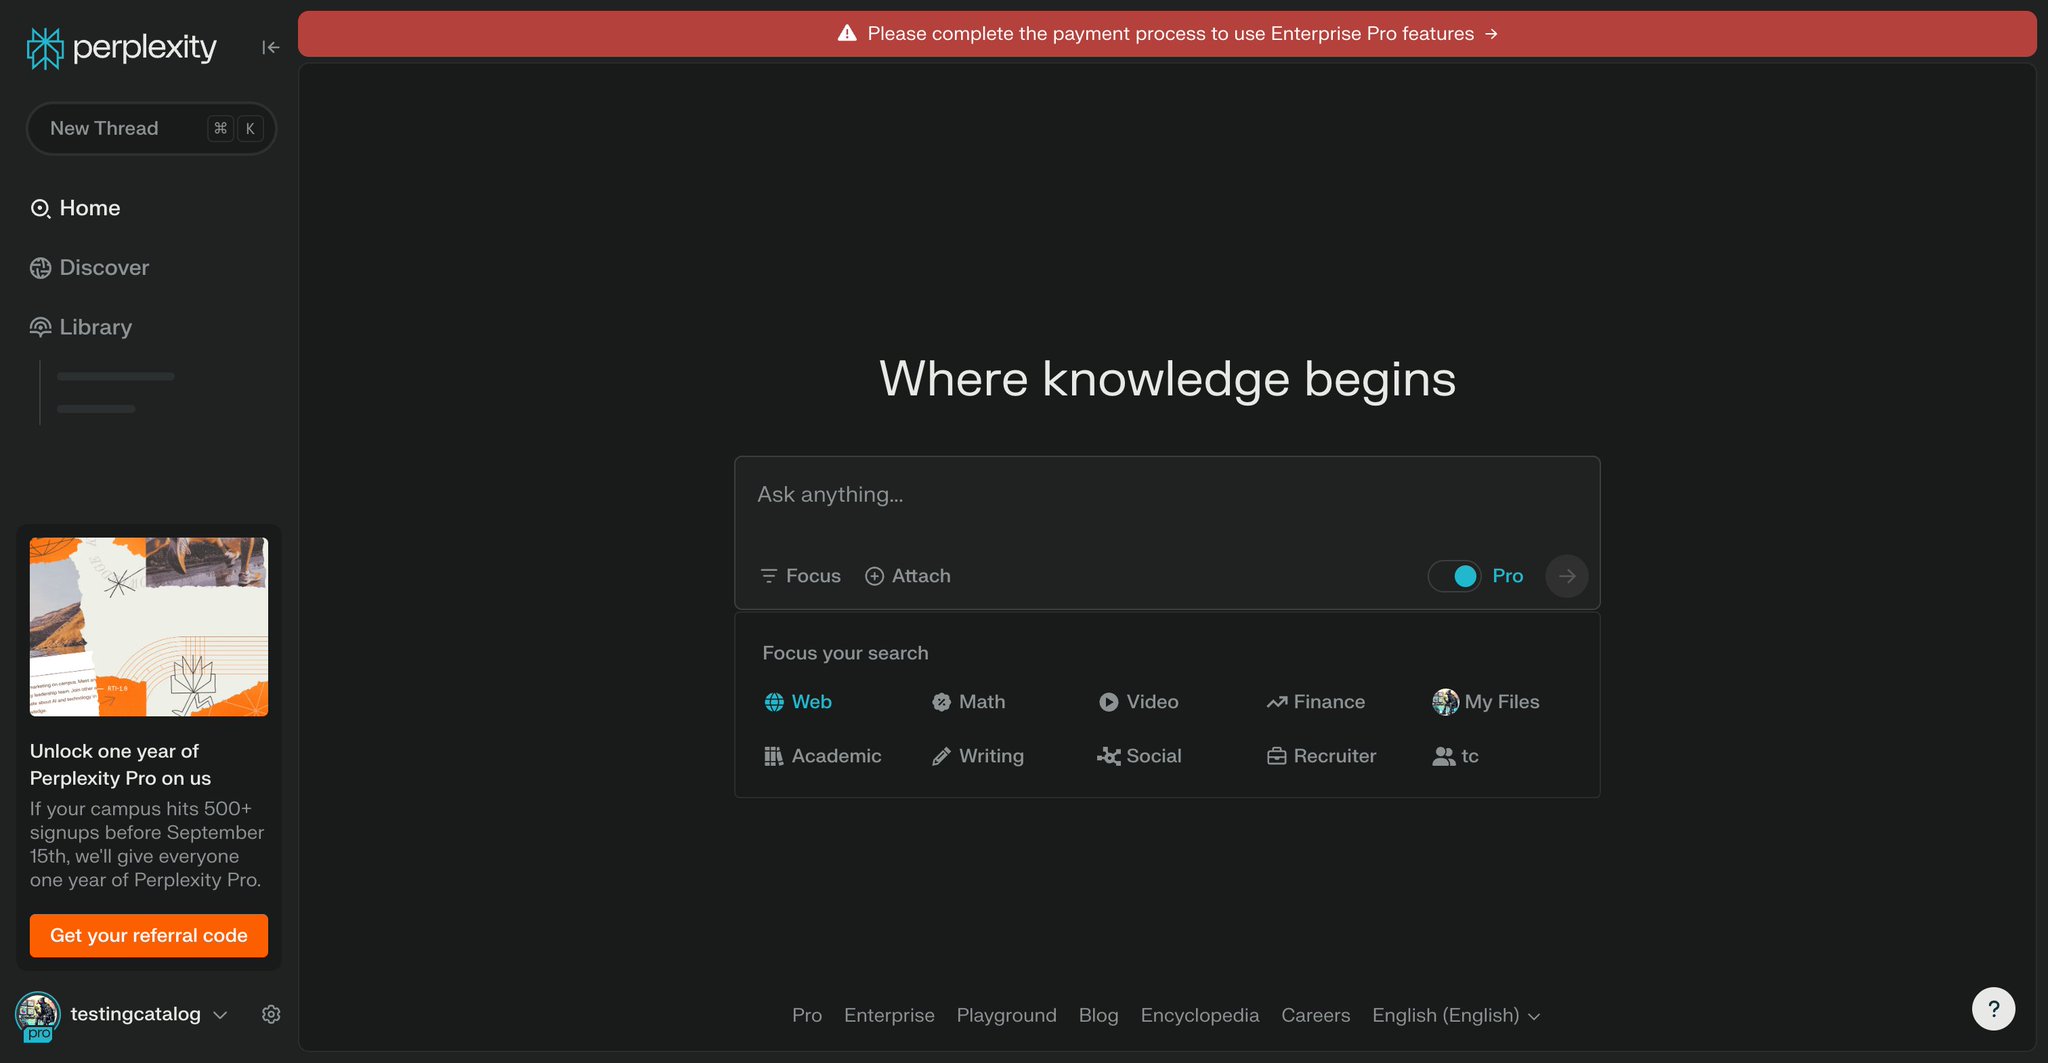
Task: Open Enterprise footer link
Action: [889, 1015]
